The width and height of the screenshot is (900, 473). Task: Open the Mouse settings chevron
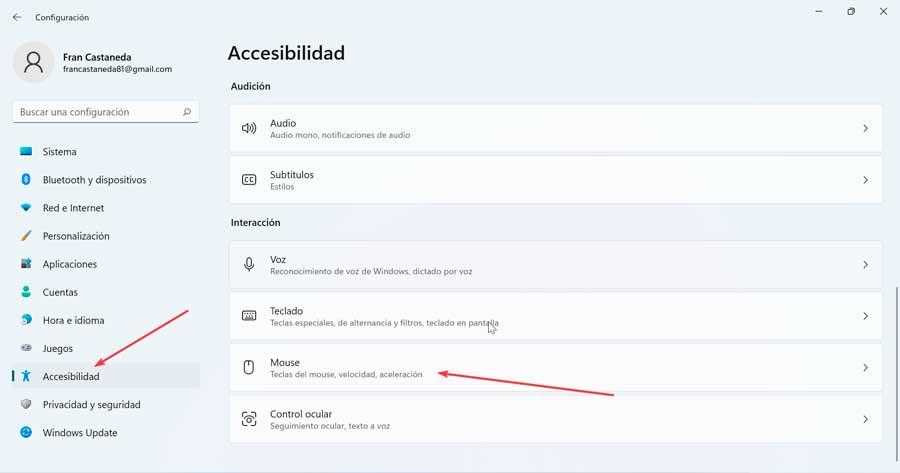pos(865,368)
